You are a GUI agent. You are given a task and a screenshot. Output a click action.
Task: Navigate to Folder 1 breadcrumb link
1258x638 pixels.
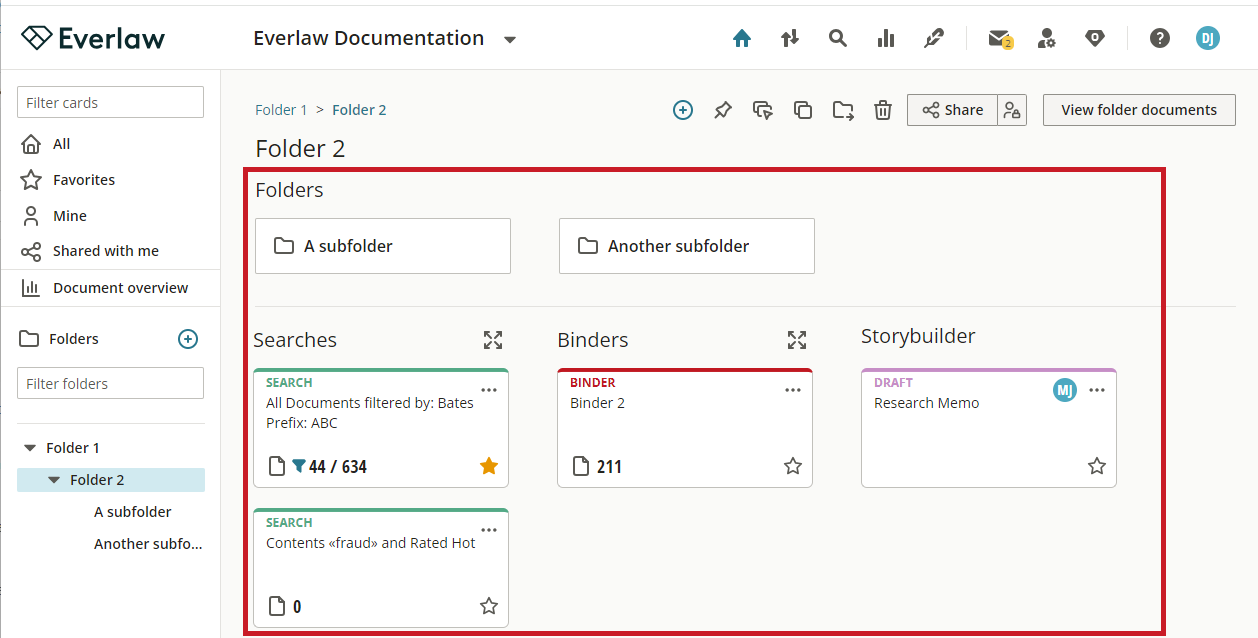(282, 110)
